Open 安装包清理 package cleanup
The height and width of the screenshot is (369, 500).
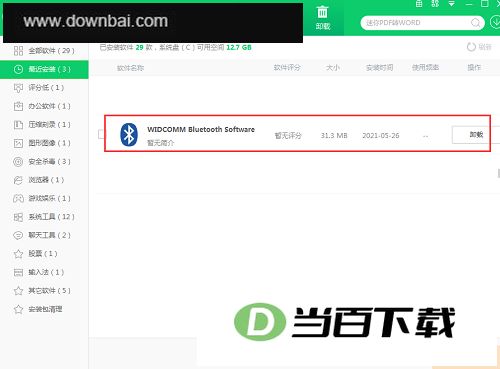point(44,309)
